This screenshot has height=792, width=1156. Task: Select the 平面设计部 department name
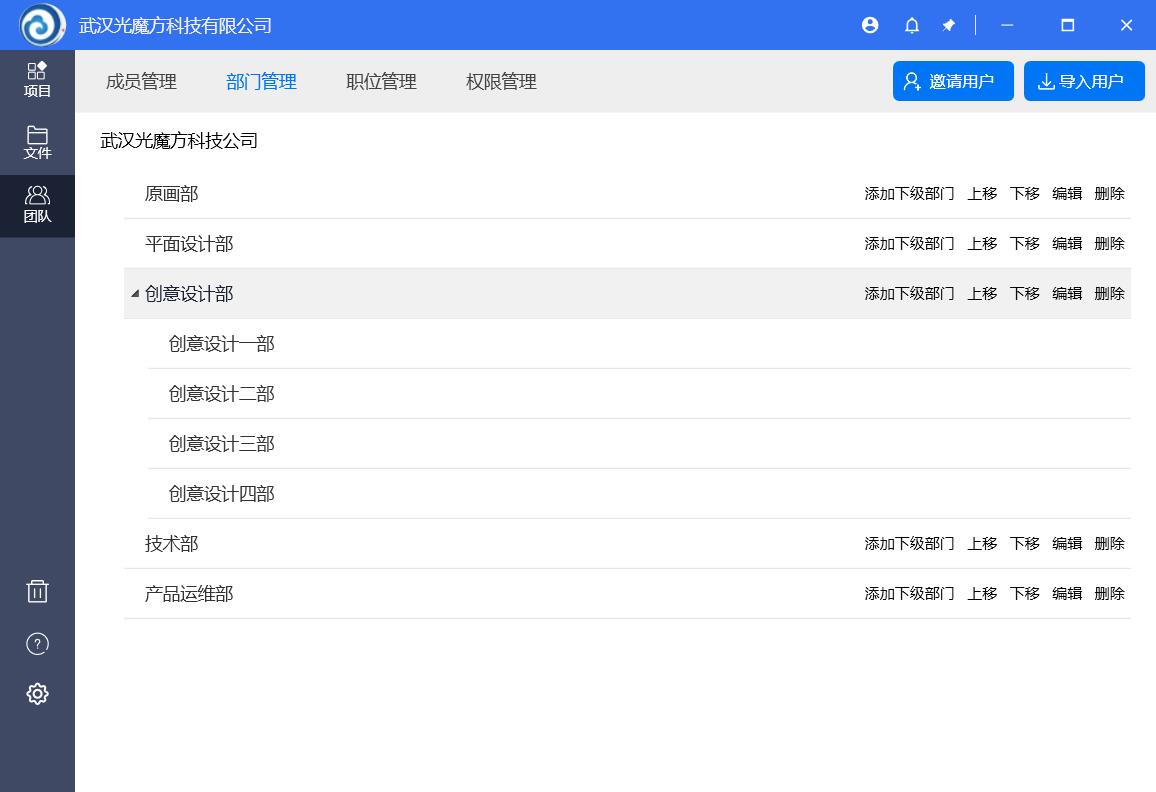pyautogui.click(x=189, y=244)
